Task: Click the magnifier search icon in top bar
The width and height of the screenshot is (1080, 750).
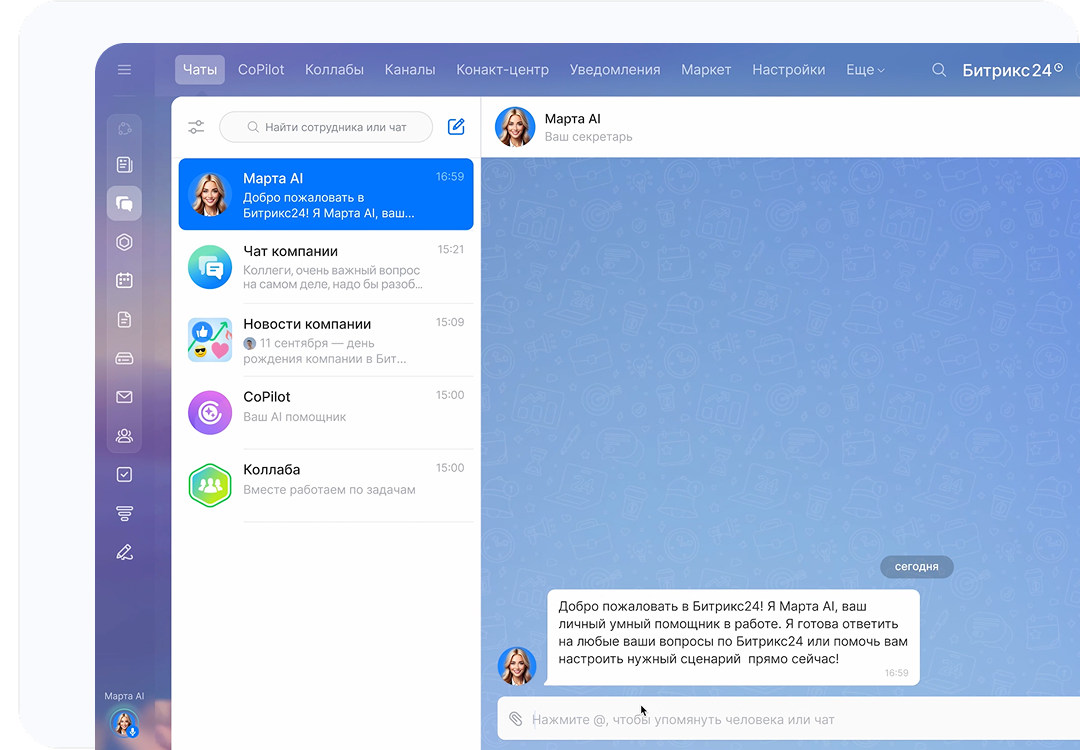Action: [939, 70]
